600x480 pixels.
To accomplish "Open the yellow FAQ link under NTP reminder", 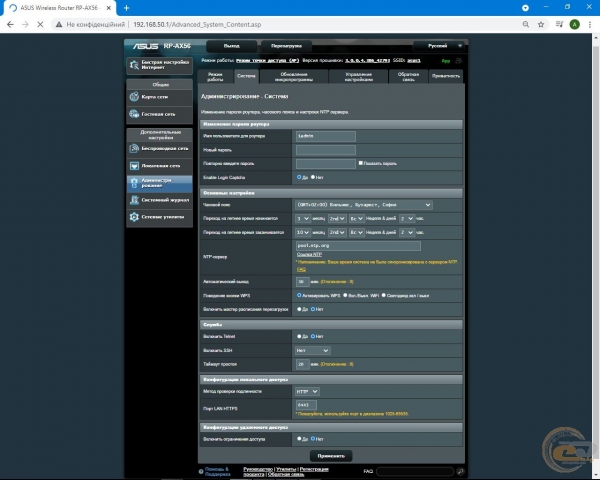I will click(x=301, y=269).
